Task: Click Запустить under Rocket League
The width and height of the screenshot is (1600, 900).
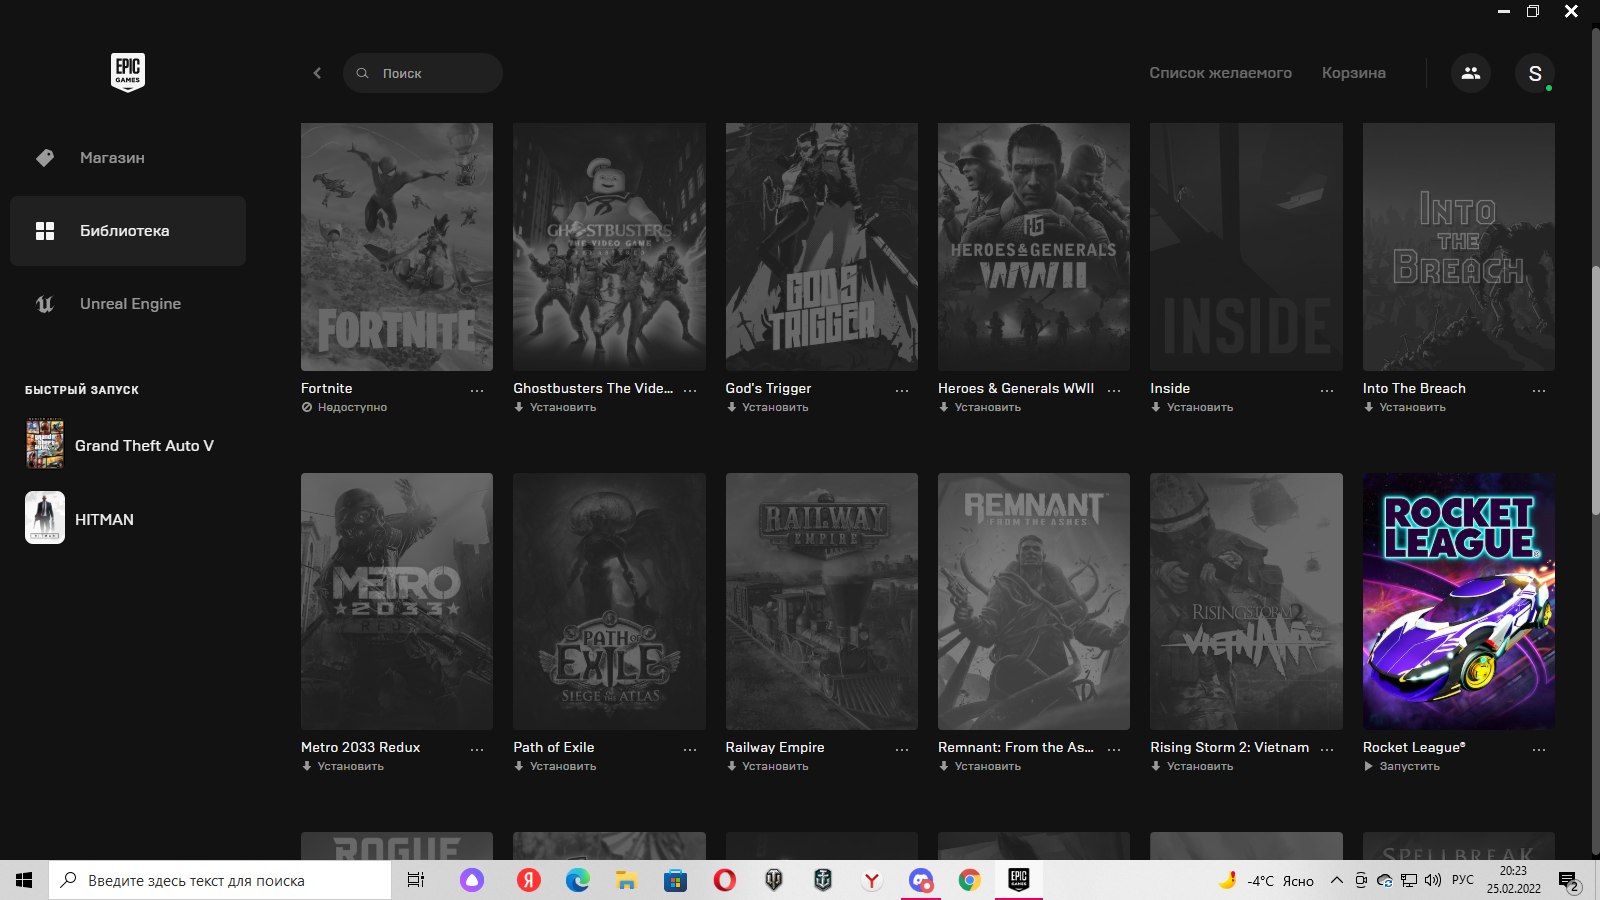Action: pos(1408,766)
